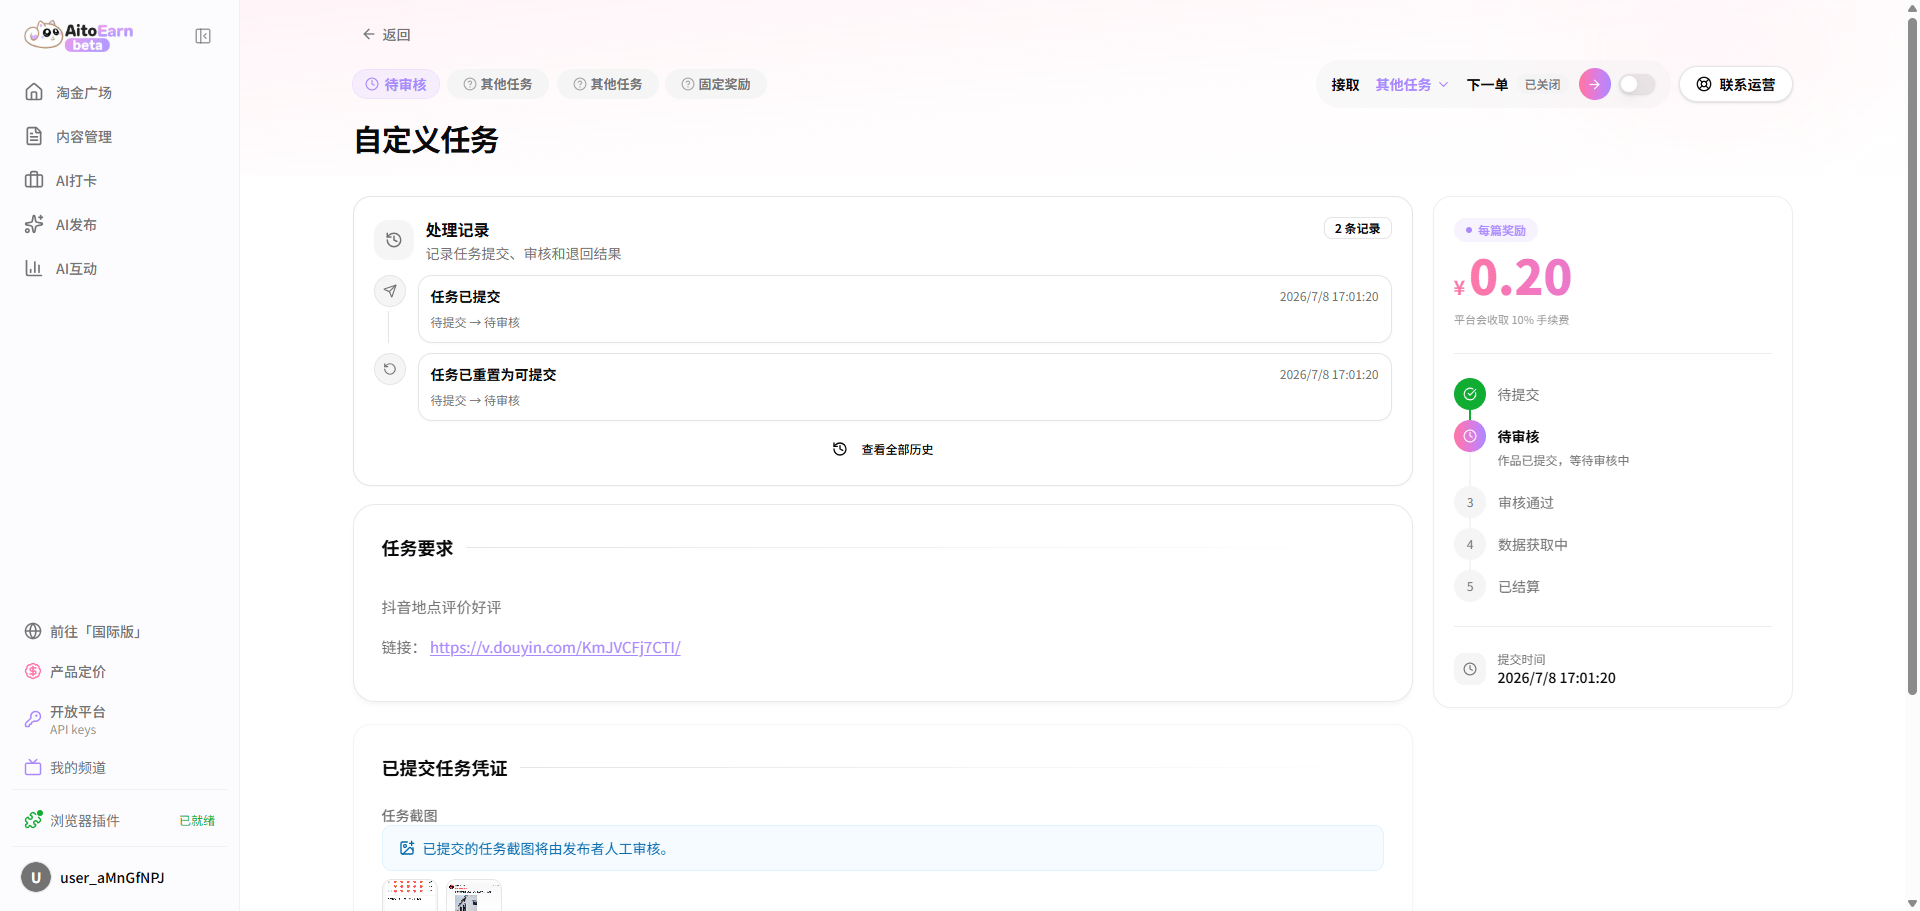Click the 淘金广场 home icon

(34, 92)
